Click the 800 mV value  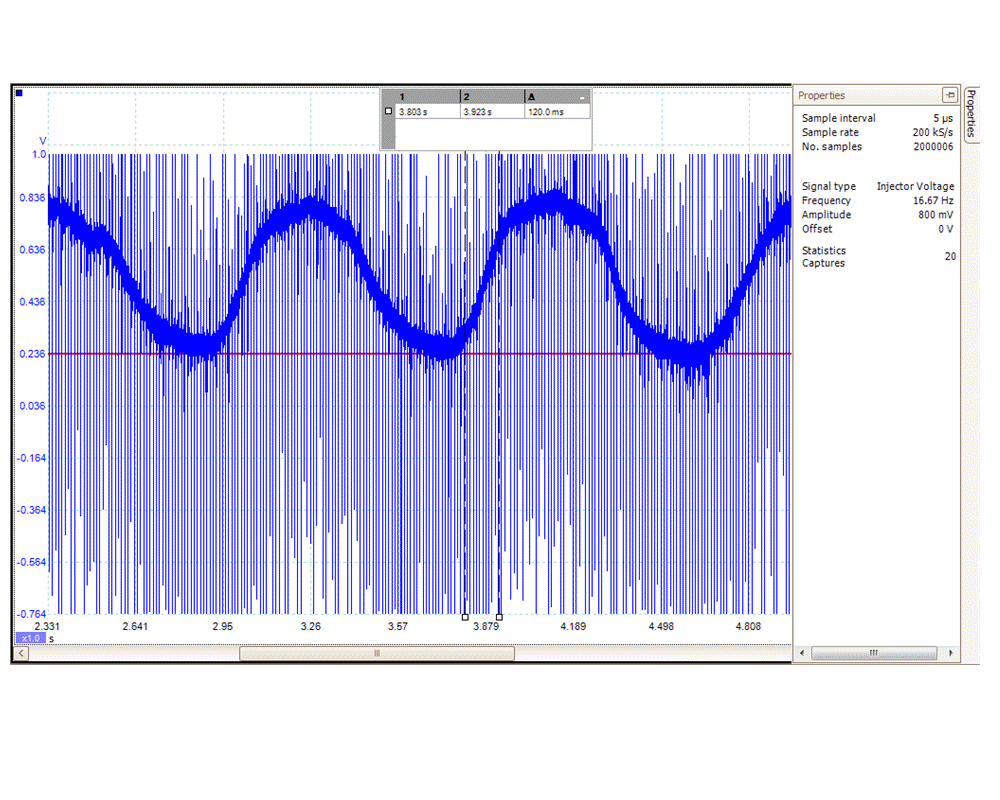tap(936, 215)
